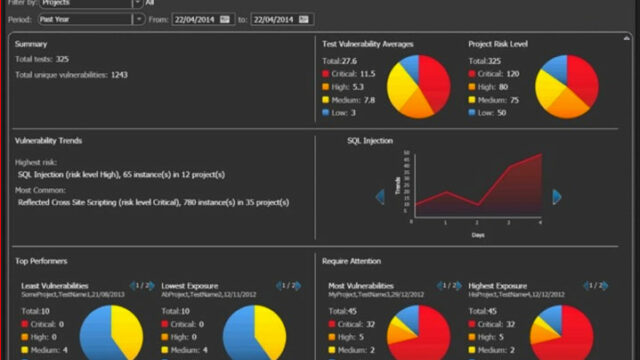Click red Critical swatch in Project Risk Level
The height and width of the screenshot is (360, 640).
tap(472, 73)
